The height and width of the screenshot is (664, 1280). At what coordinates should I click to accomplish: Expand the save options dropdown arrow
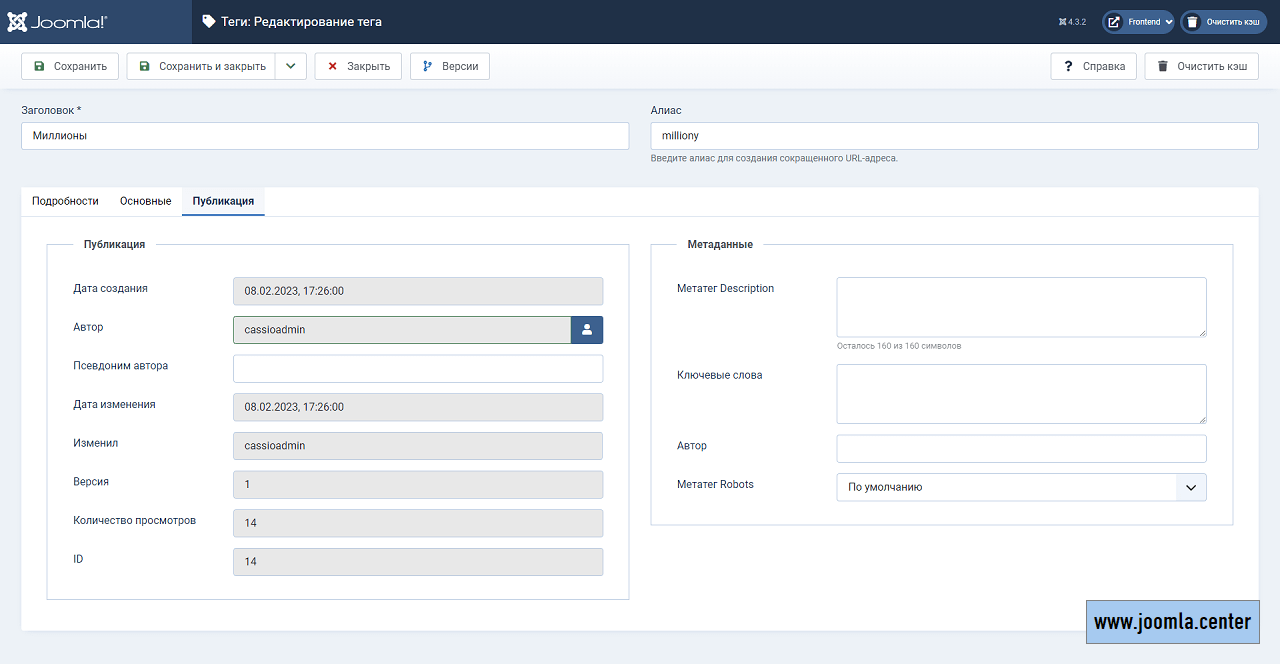click(290, 67)
